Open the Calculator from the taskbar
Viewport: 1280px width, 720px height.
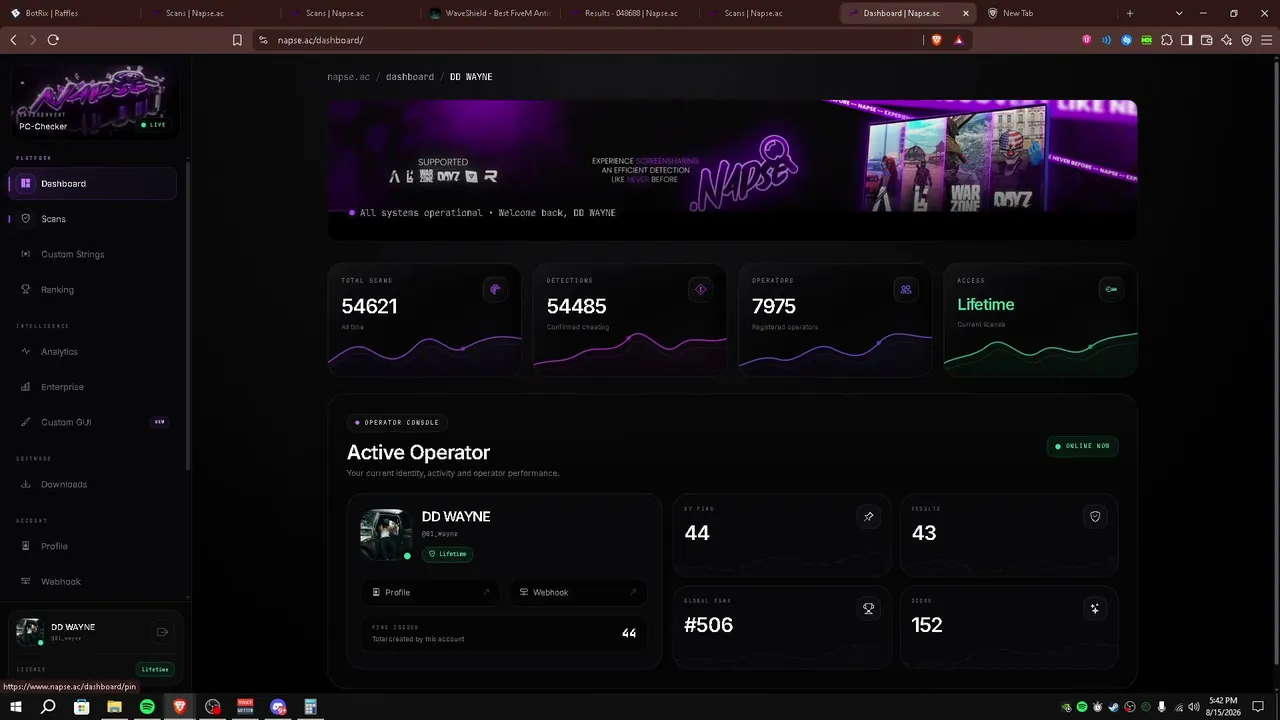[310, 707]
